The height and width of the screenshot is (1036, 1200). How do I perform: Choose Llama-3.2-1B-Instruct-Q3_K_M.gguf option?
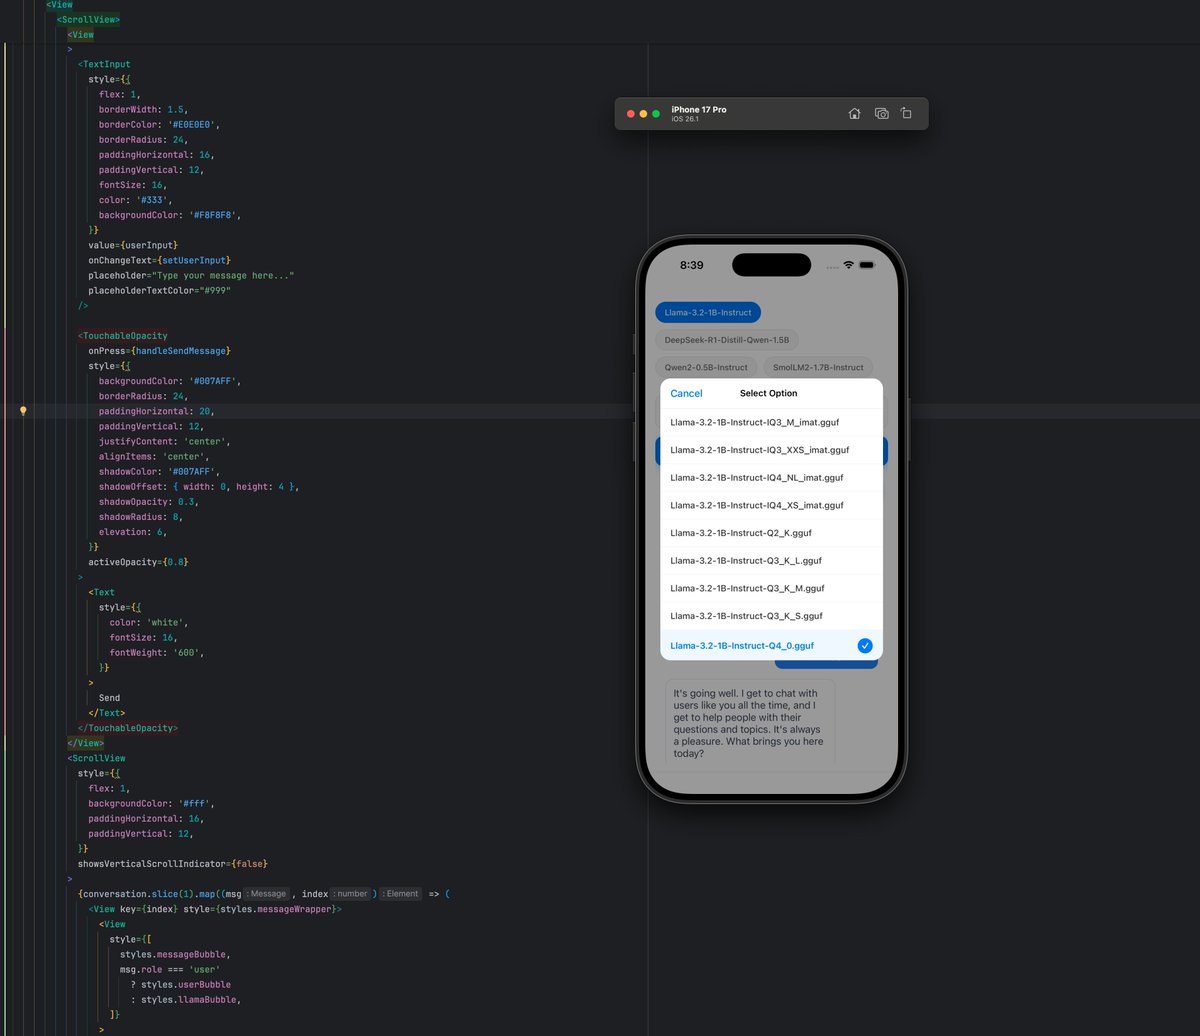pyautogui.click(x=771, y=588)
